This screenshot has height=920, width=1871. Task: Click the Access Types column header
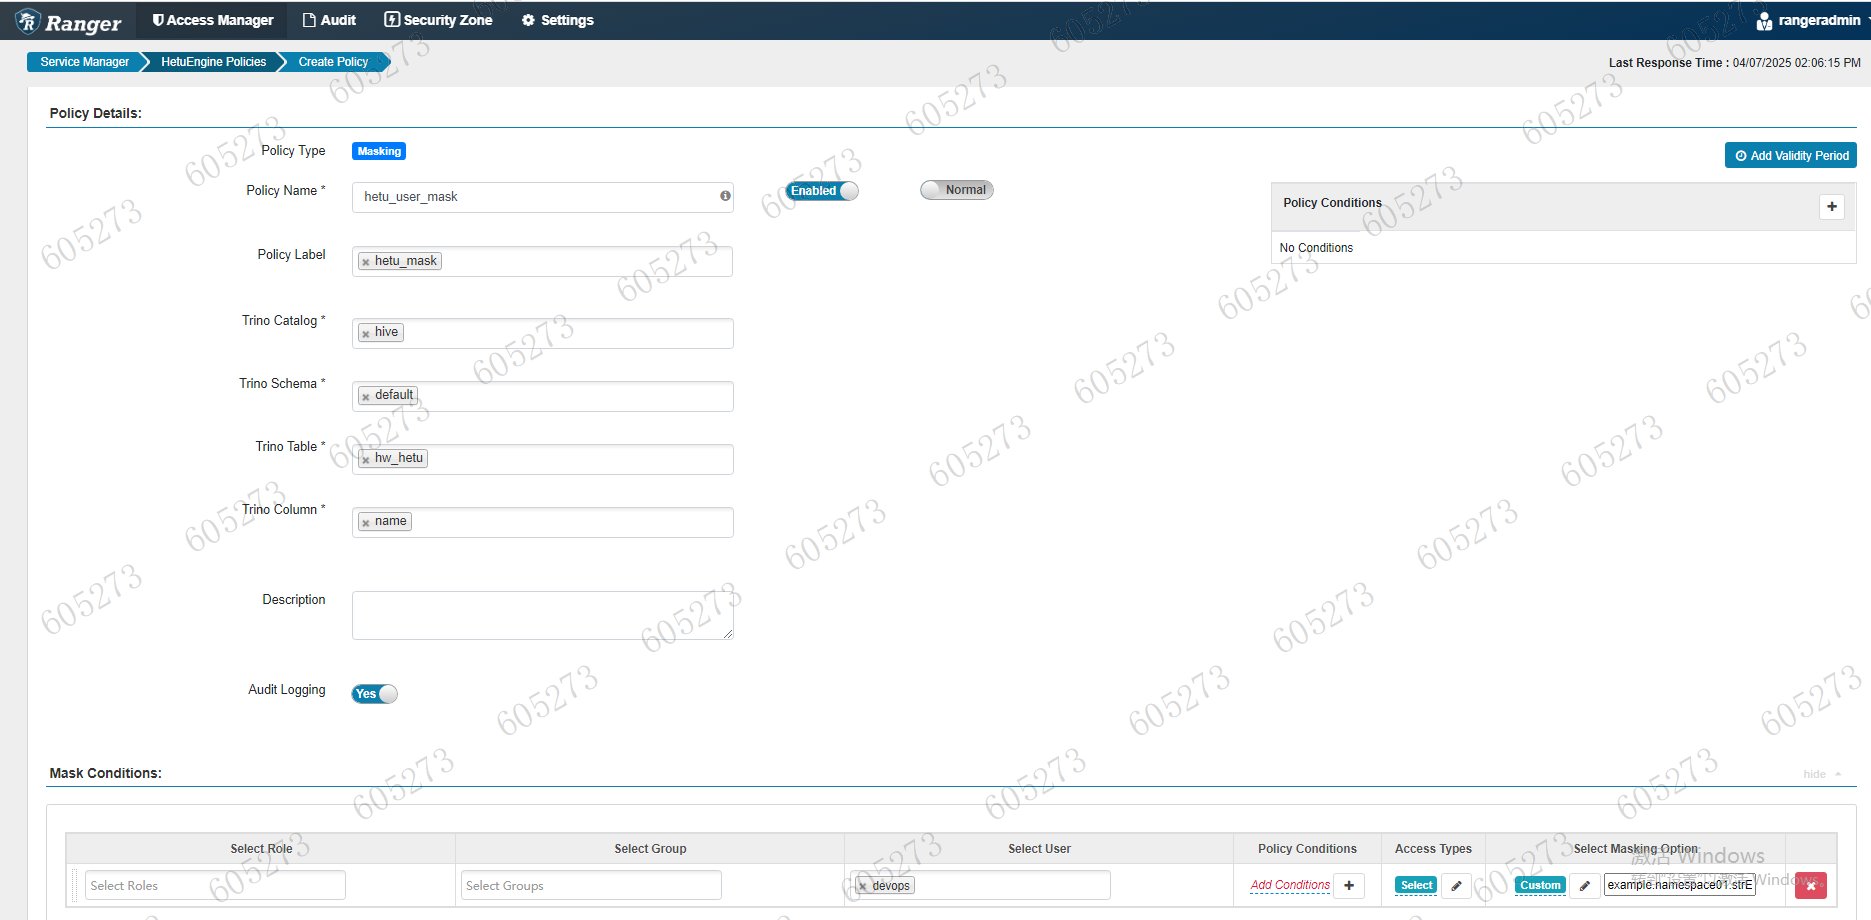1433,849
